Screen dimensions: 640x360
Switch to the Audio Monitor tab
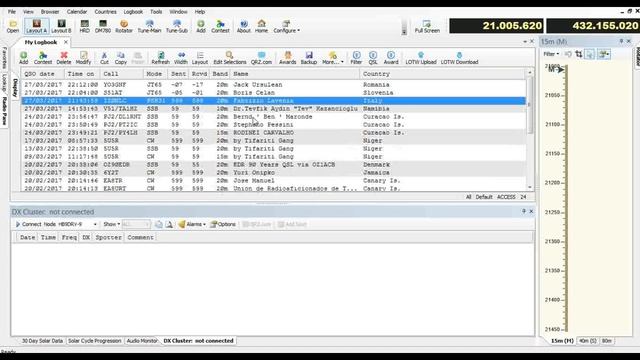tap(142, 341)
